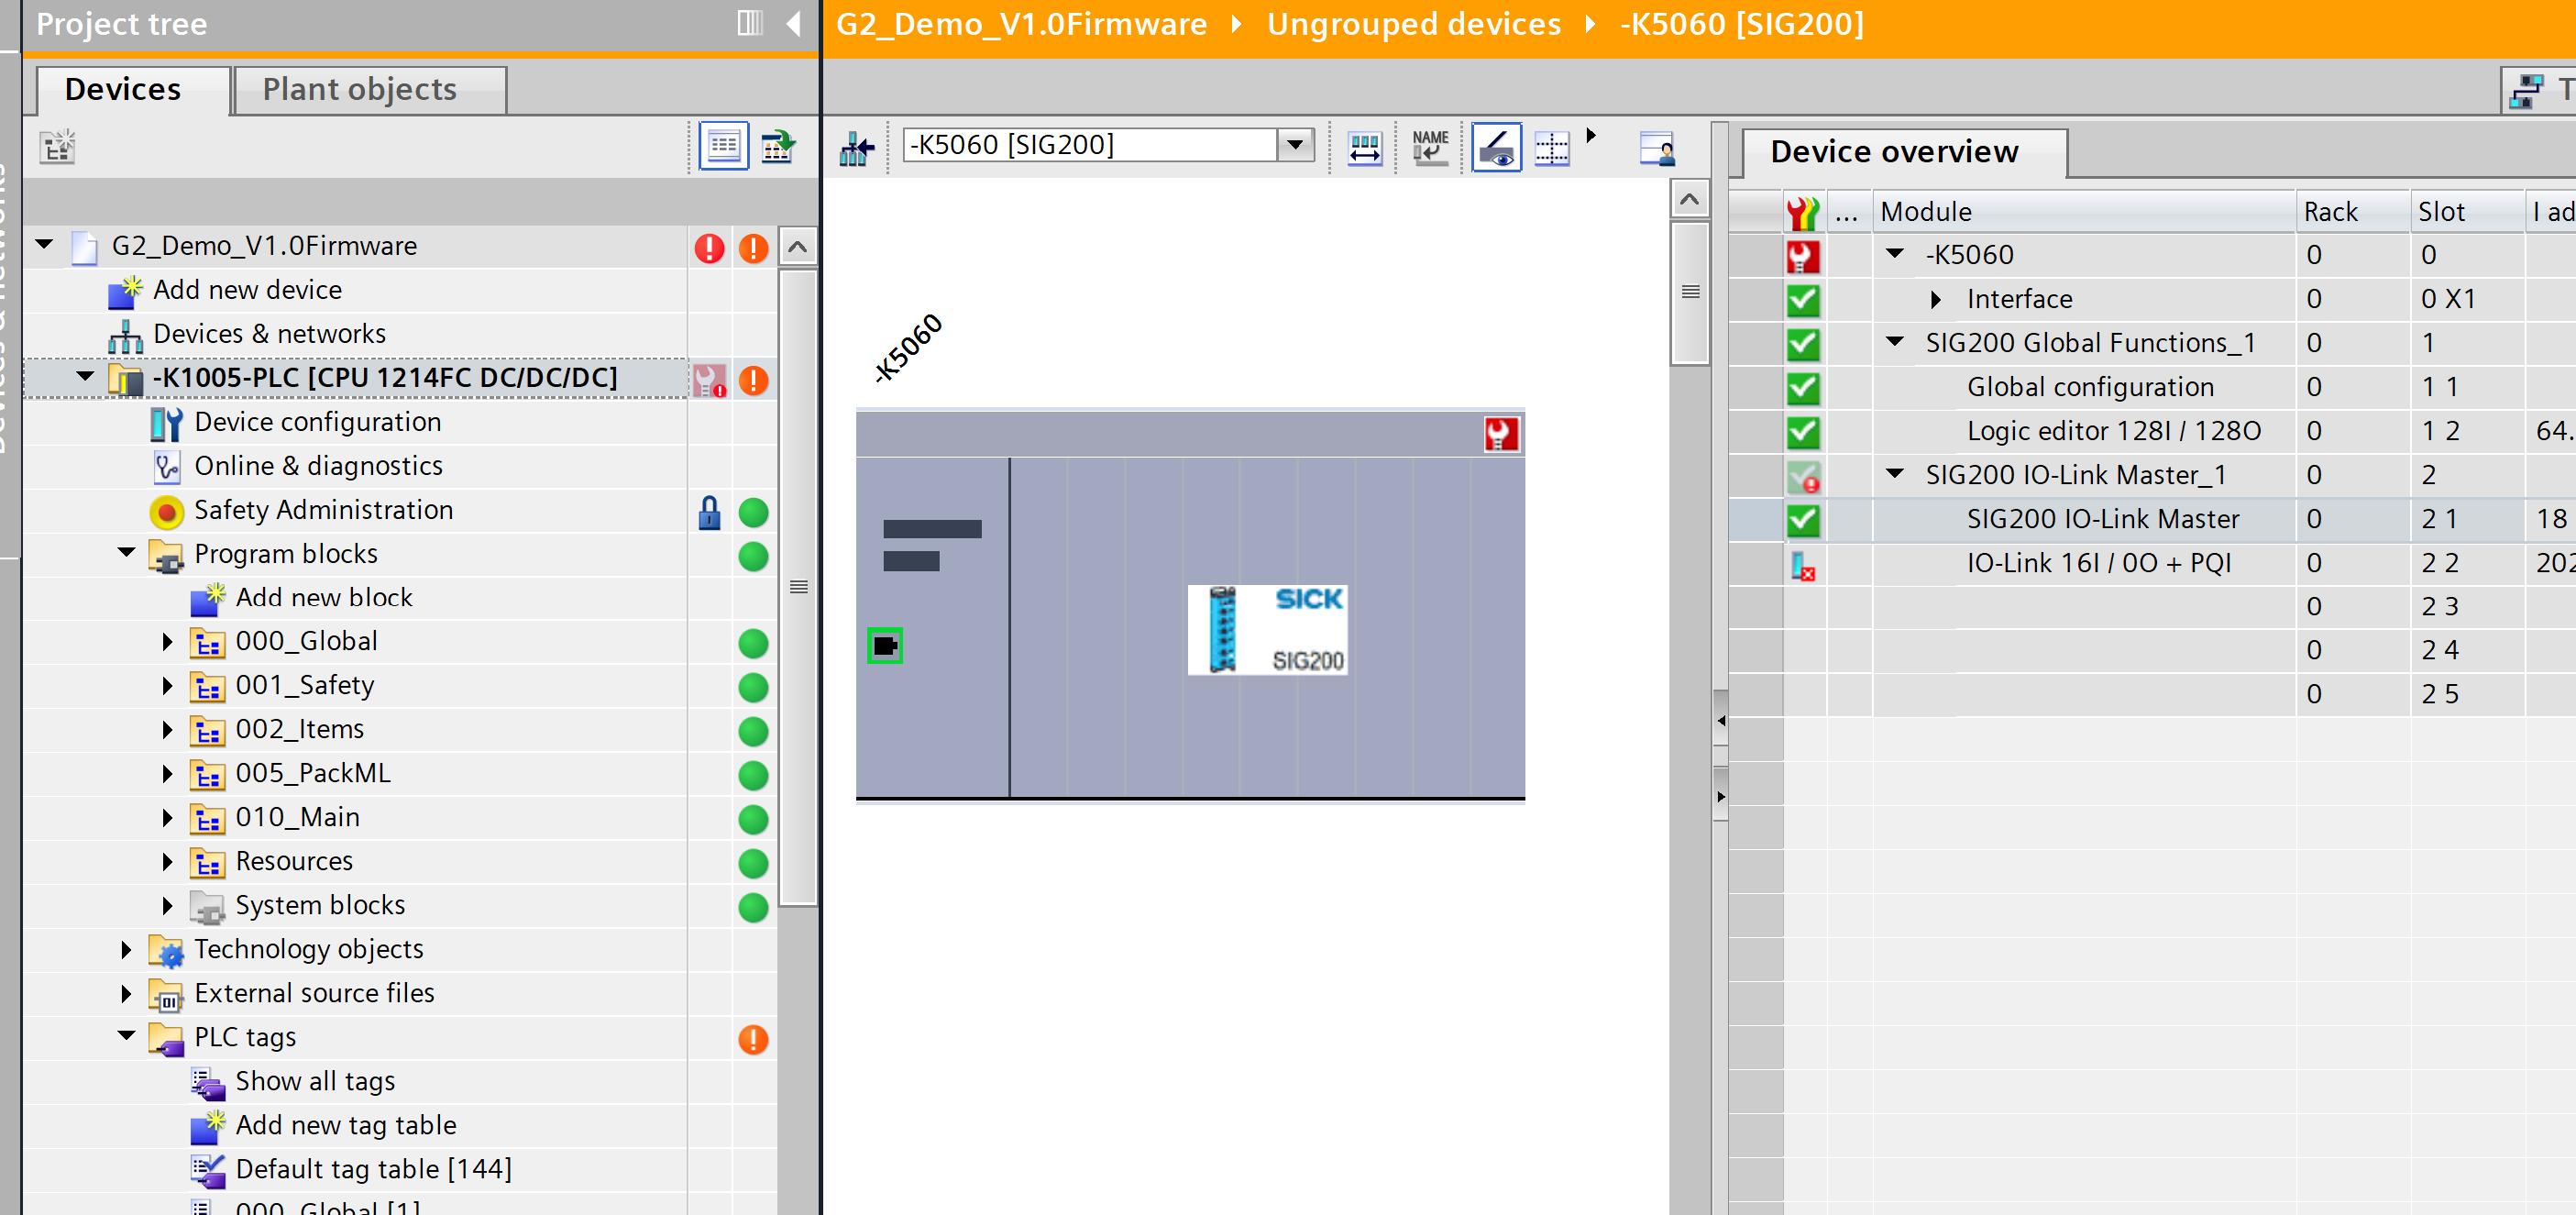Click the show overview icon in project tree

click(777, 147)
